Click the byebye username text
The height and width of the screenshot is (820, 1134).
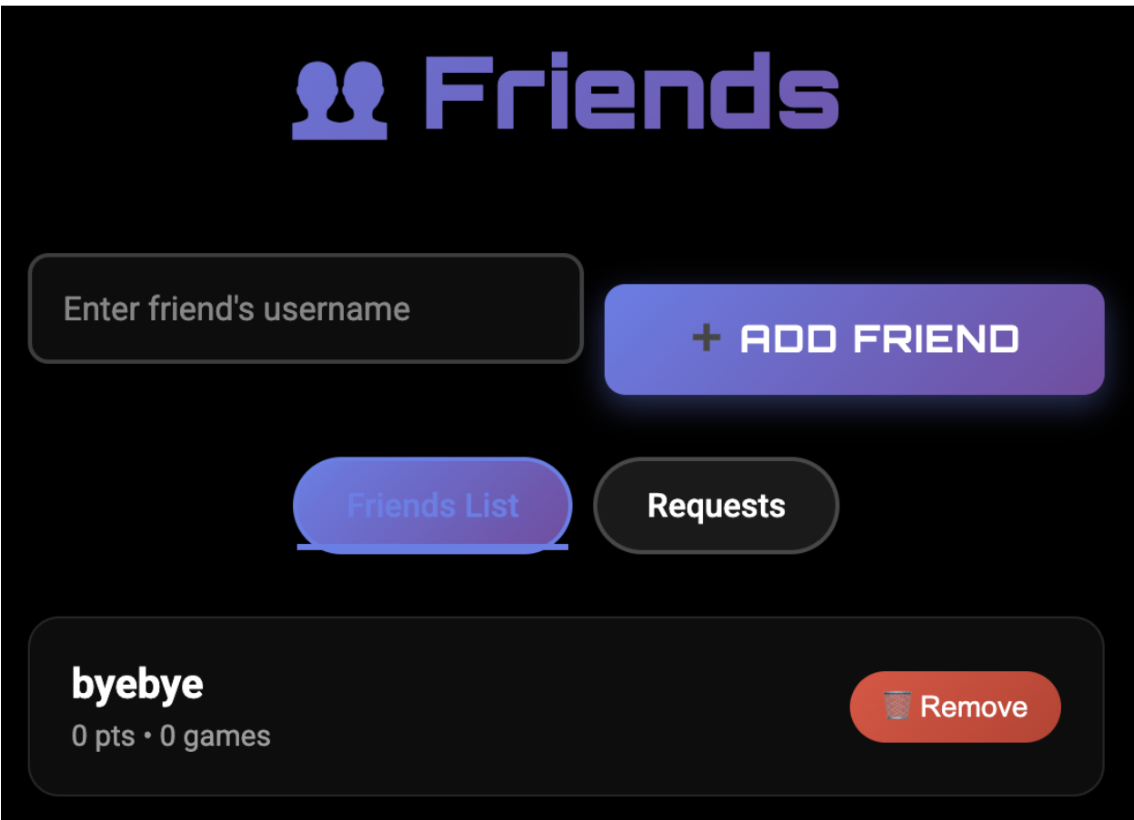(137, 684)
